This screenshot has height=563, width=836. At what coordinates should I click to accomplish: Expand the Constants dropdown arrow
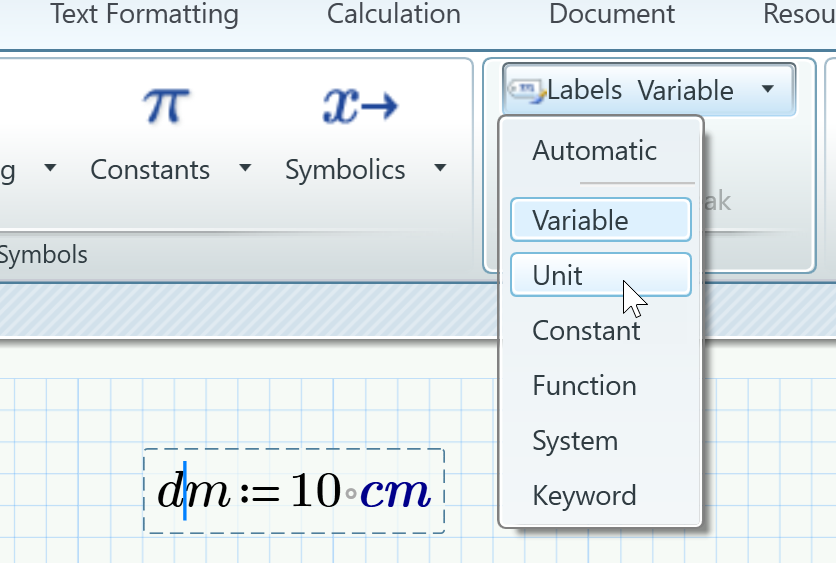245,169
